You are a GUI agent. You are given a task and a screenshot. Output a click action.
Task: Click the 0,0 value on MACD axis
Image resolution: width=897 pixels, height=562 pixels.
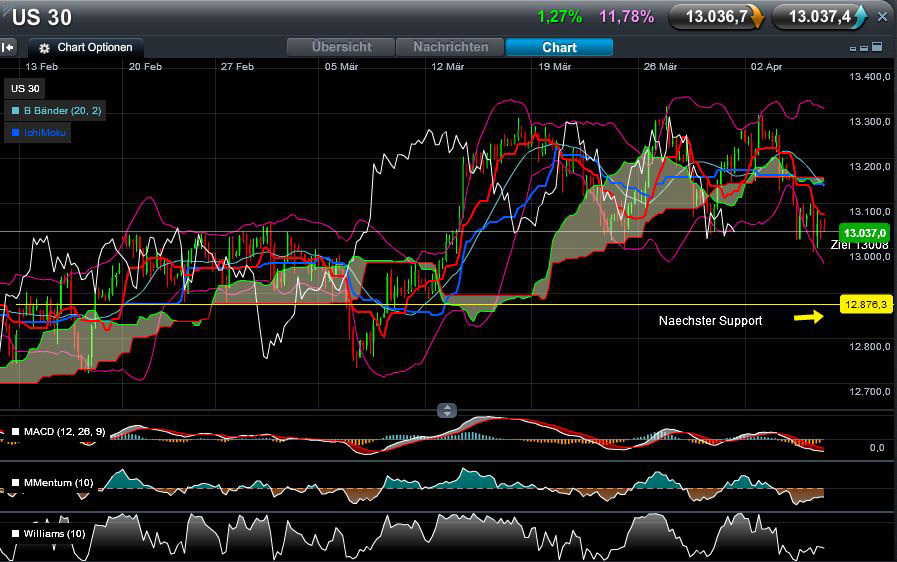coord(877,448)
